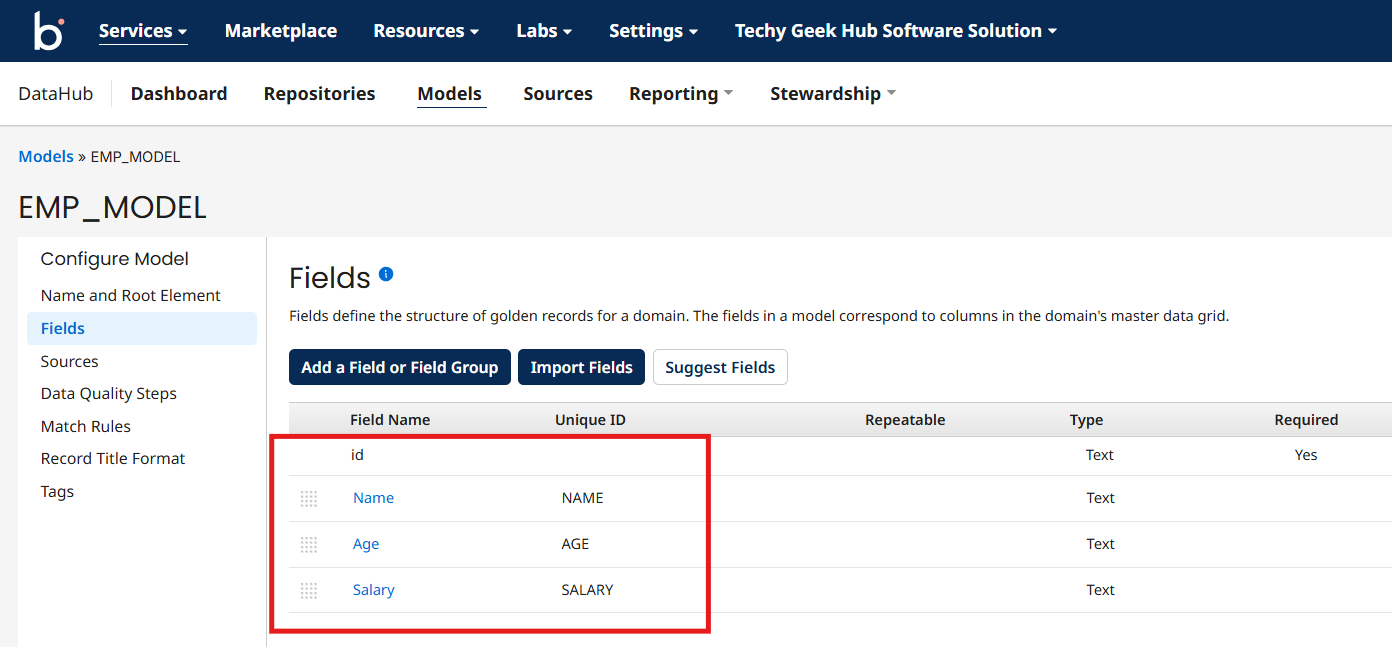
Task: Expand the Settings dropdown
Action: click(653, 31)
